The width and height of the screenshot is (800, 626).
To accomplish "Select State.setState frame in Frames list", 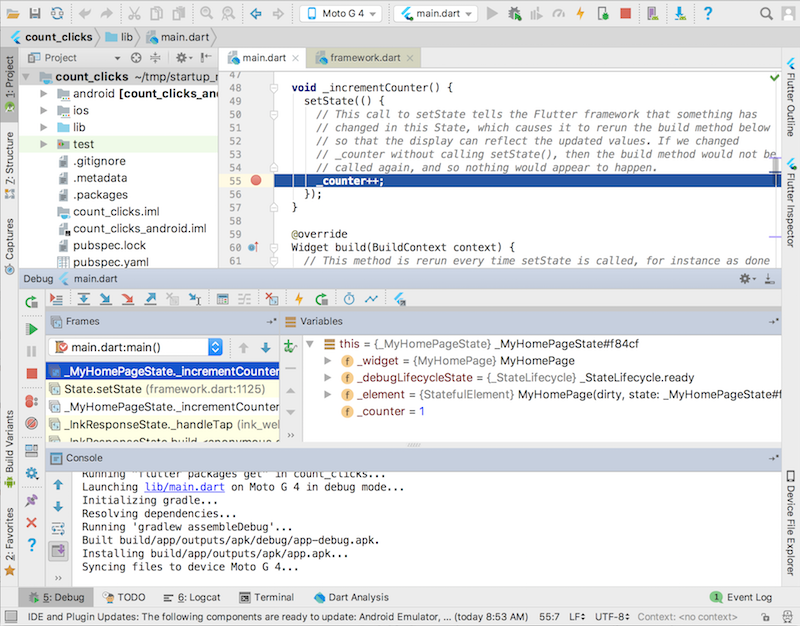I will [x=163, y=389].
